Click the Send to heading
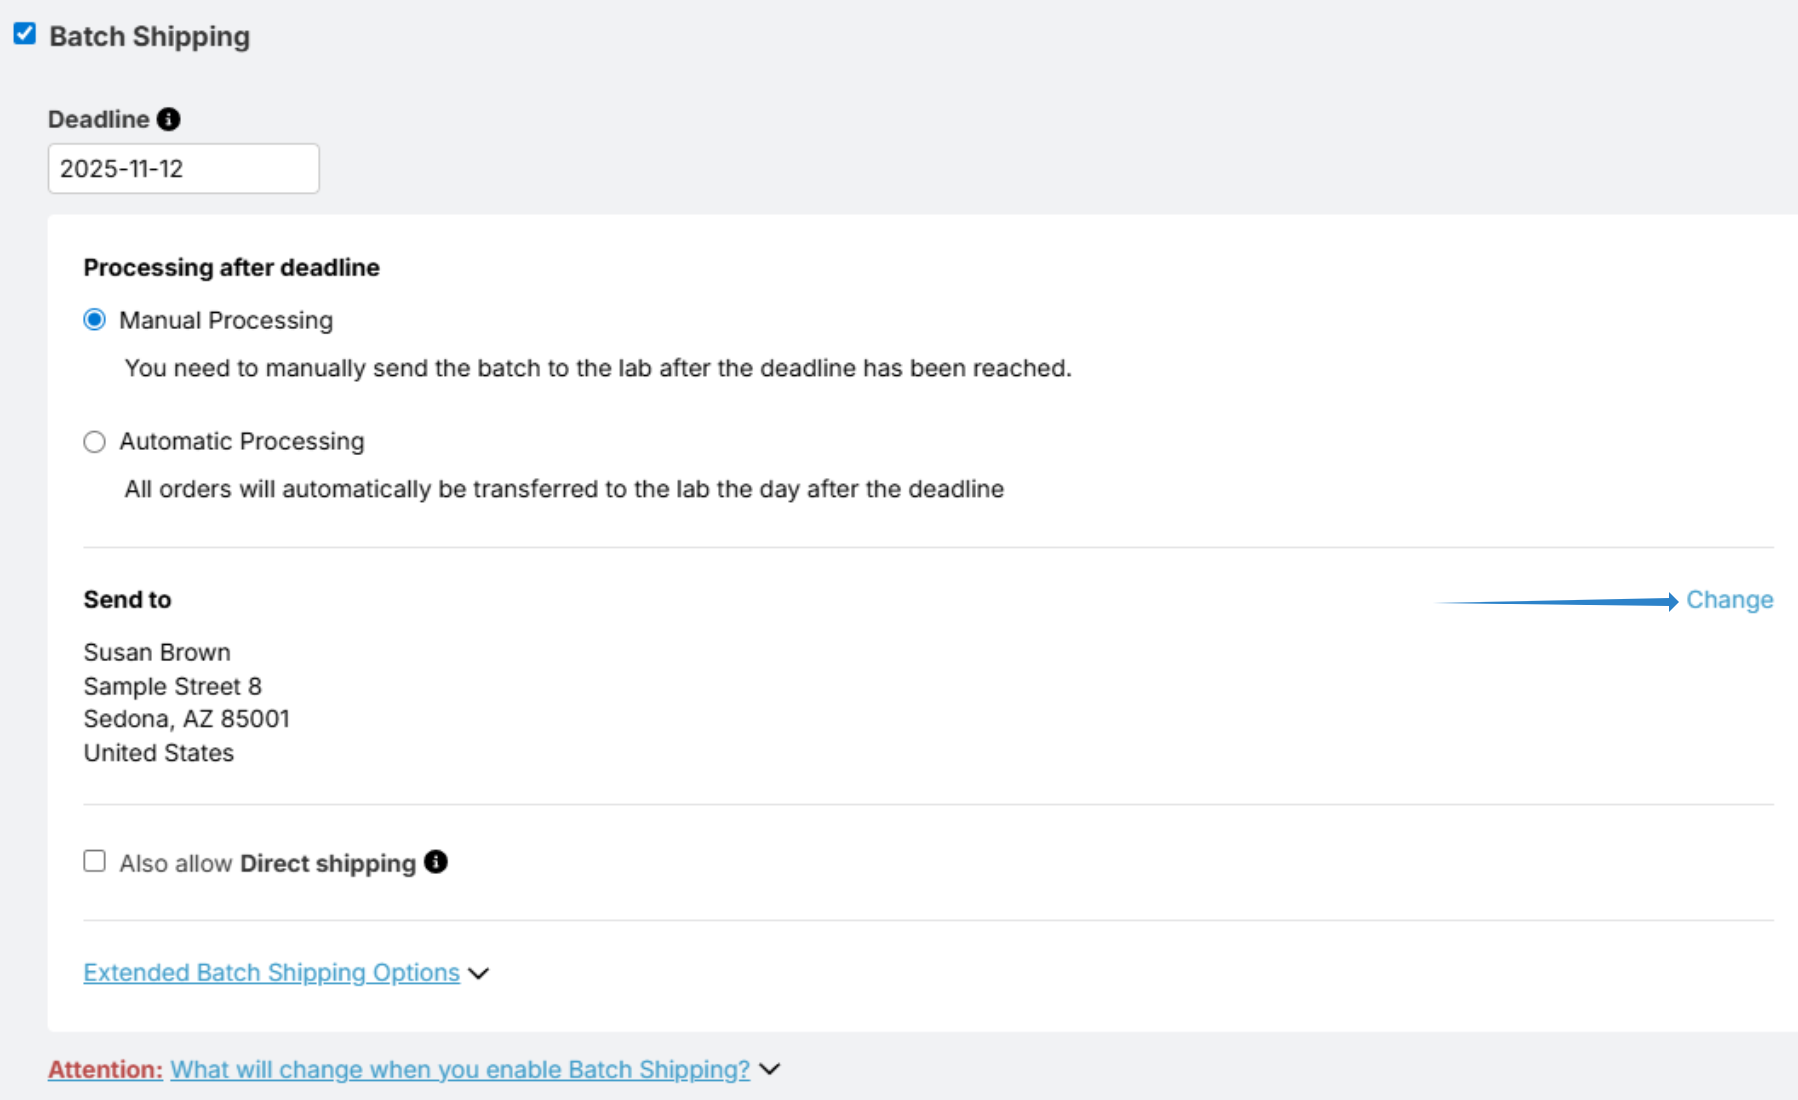Viewport: 1798px width, 1100px height. (x=128, y=600)
